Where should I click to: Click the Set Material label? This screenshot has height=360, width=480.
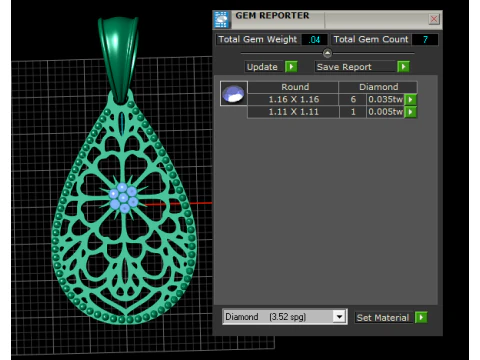click(383, 317)
